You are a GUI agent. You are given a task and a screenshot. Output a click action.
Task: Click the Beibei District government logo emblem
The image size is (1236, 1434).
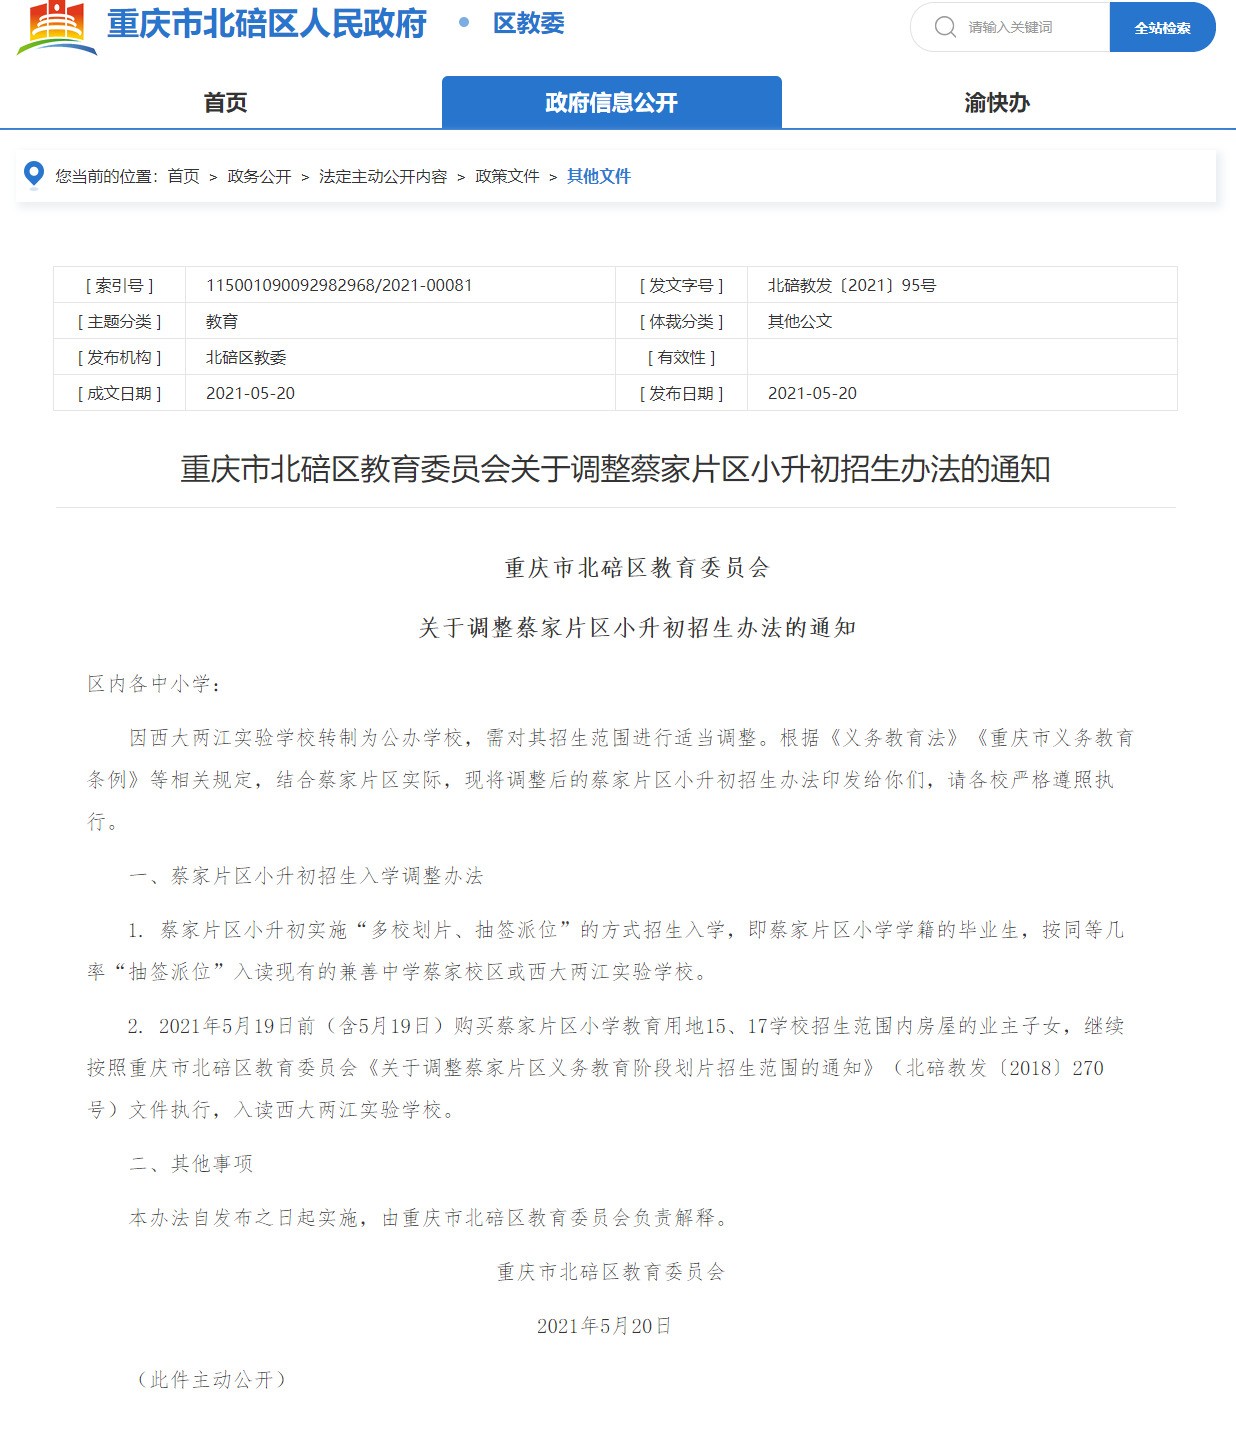(57, 27)
